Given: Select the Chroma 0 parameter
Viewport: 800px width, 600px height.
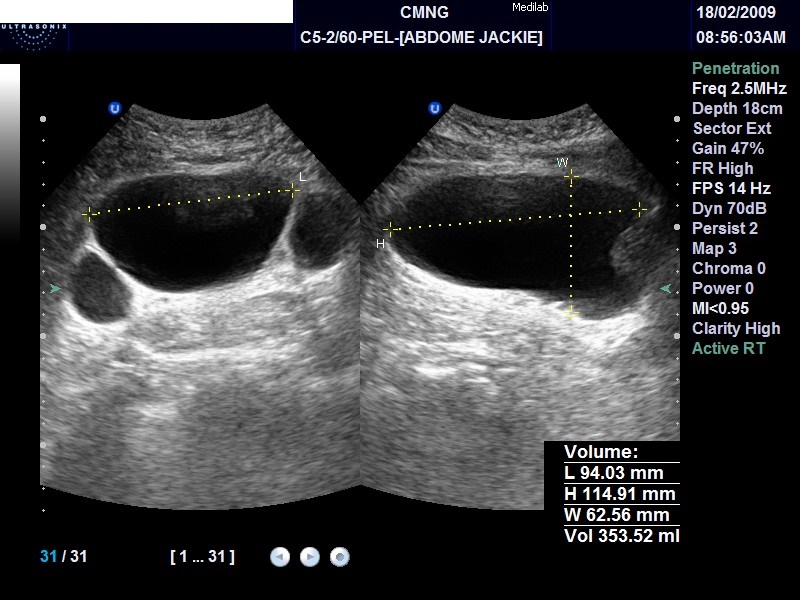Looking at the screenshot, I should pos(729,268).
